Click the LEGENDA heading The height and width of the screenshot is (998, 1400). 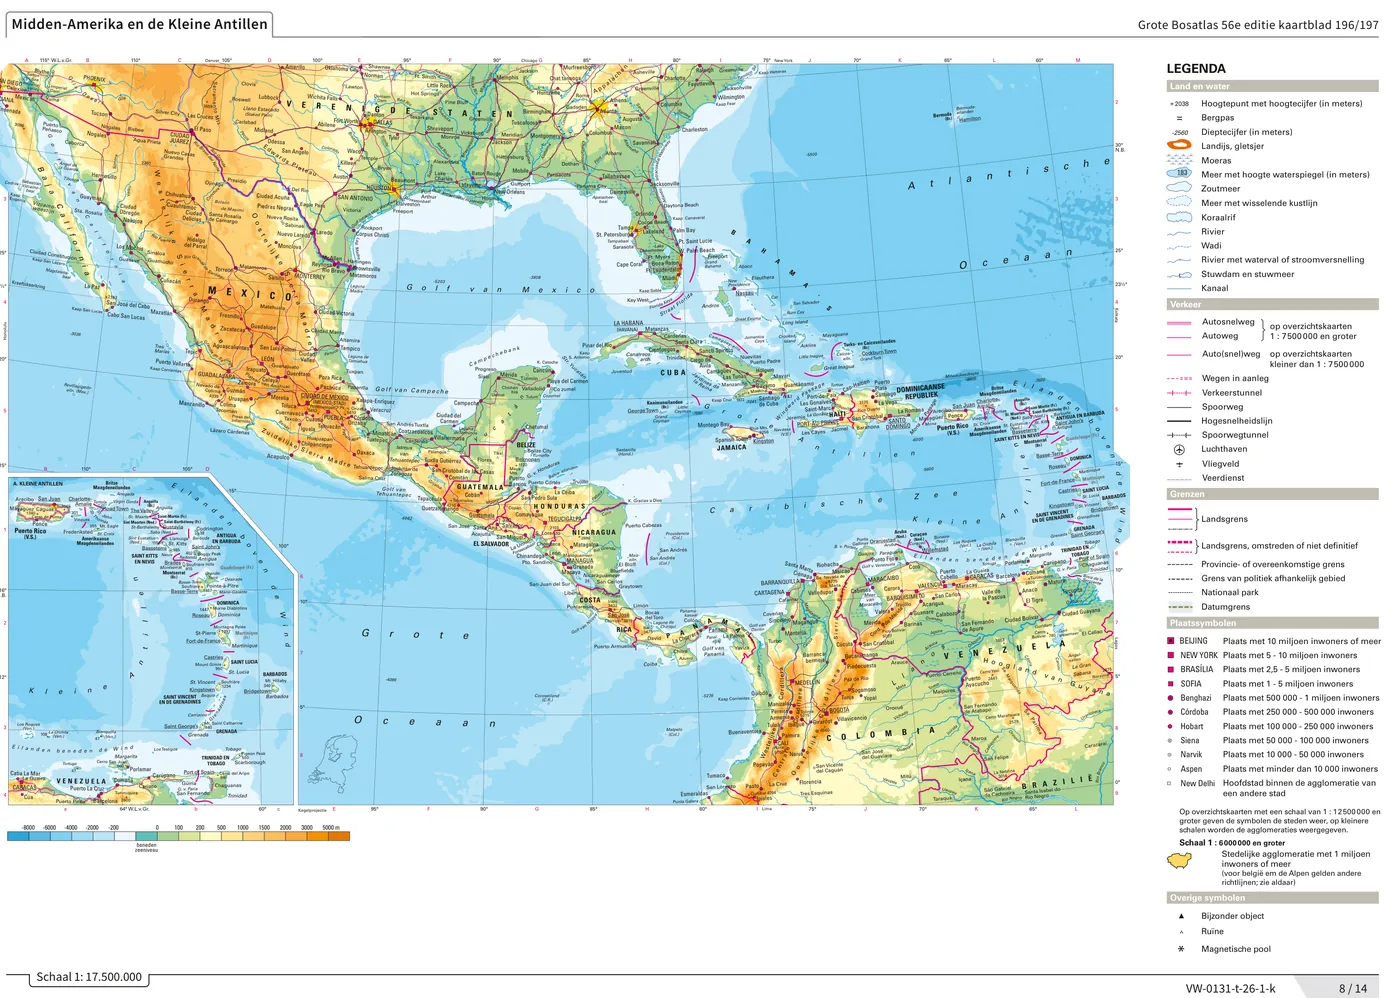click(1196, 69)
